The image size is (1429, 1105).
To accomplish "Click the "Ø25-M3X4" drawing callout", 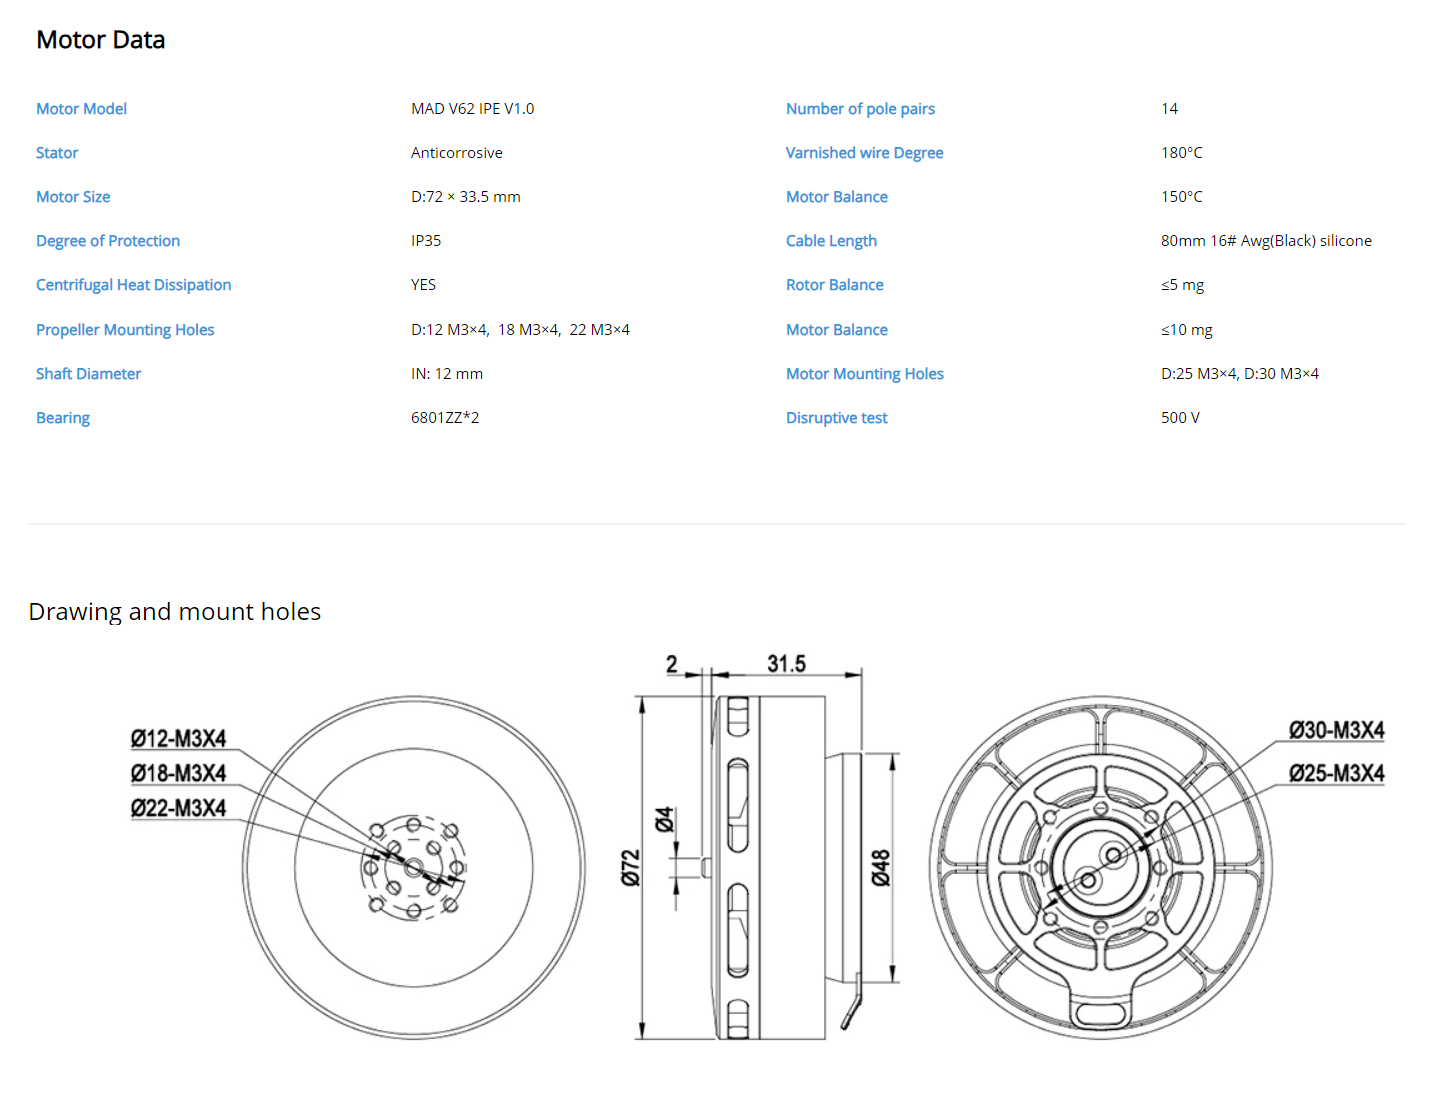I will 1337,774.
